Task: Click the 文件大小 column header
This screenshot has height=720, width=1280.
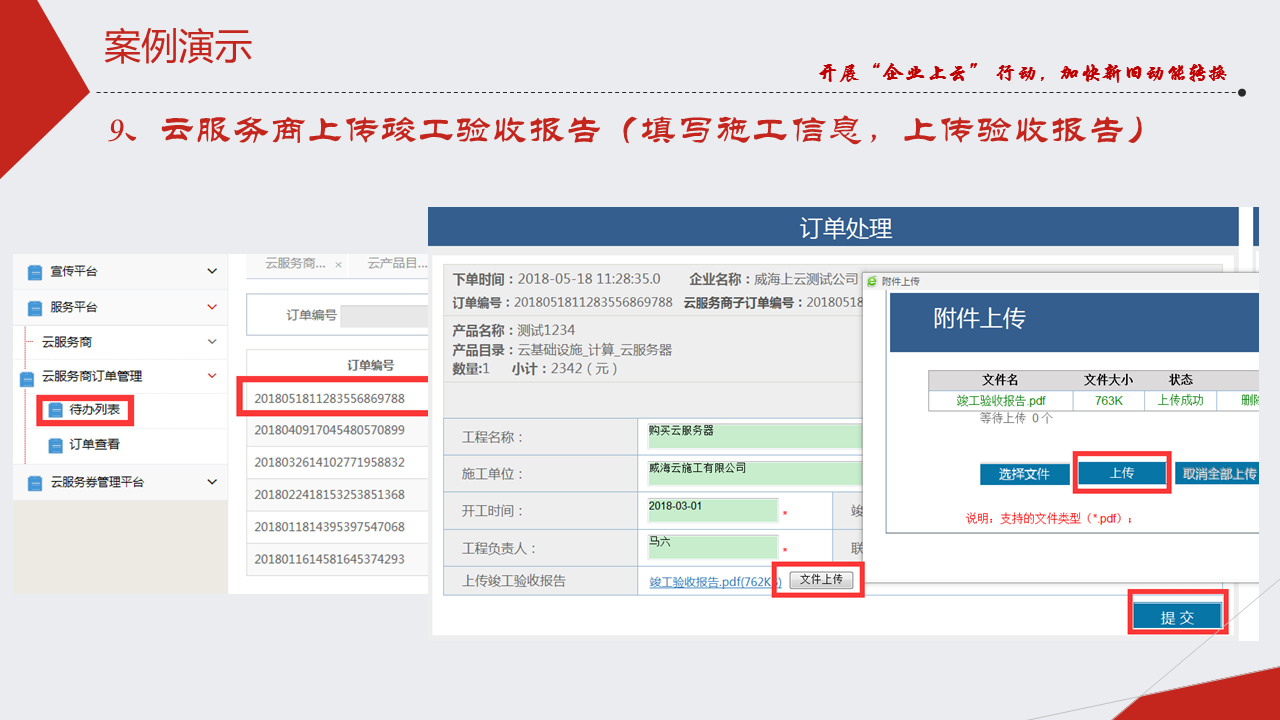Action: point(1108,380)
